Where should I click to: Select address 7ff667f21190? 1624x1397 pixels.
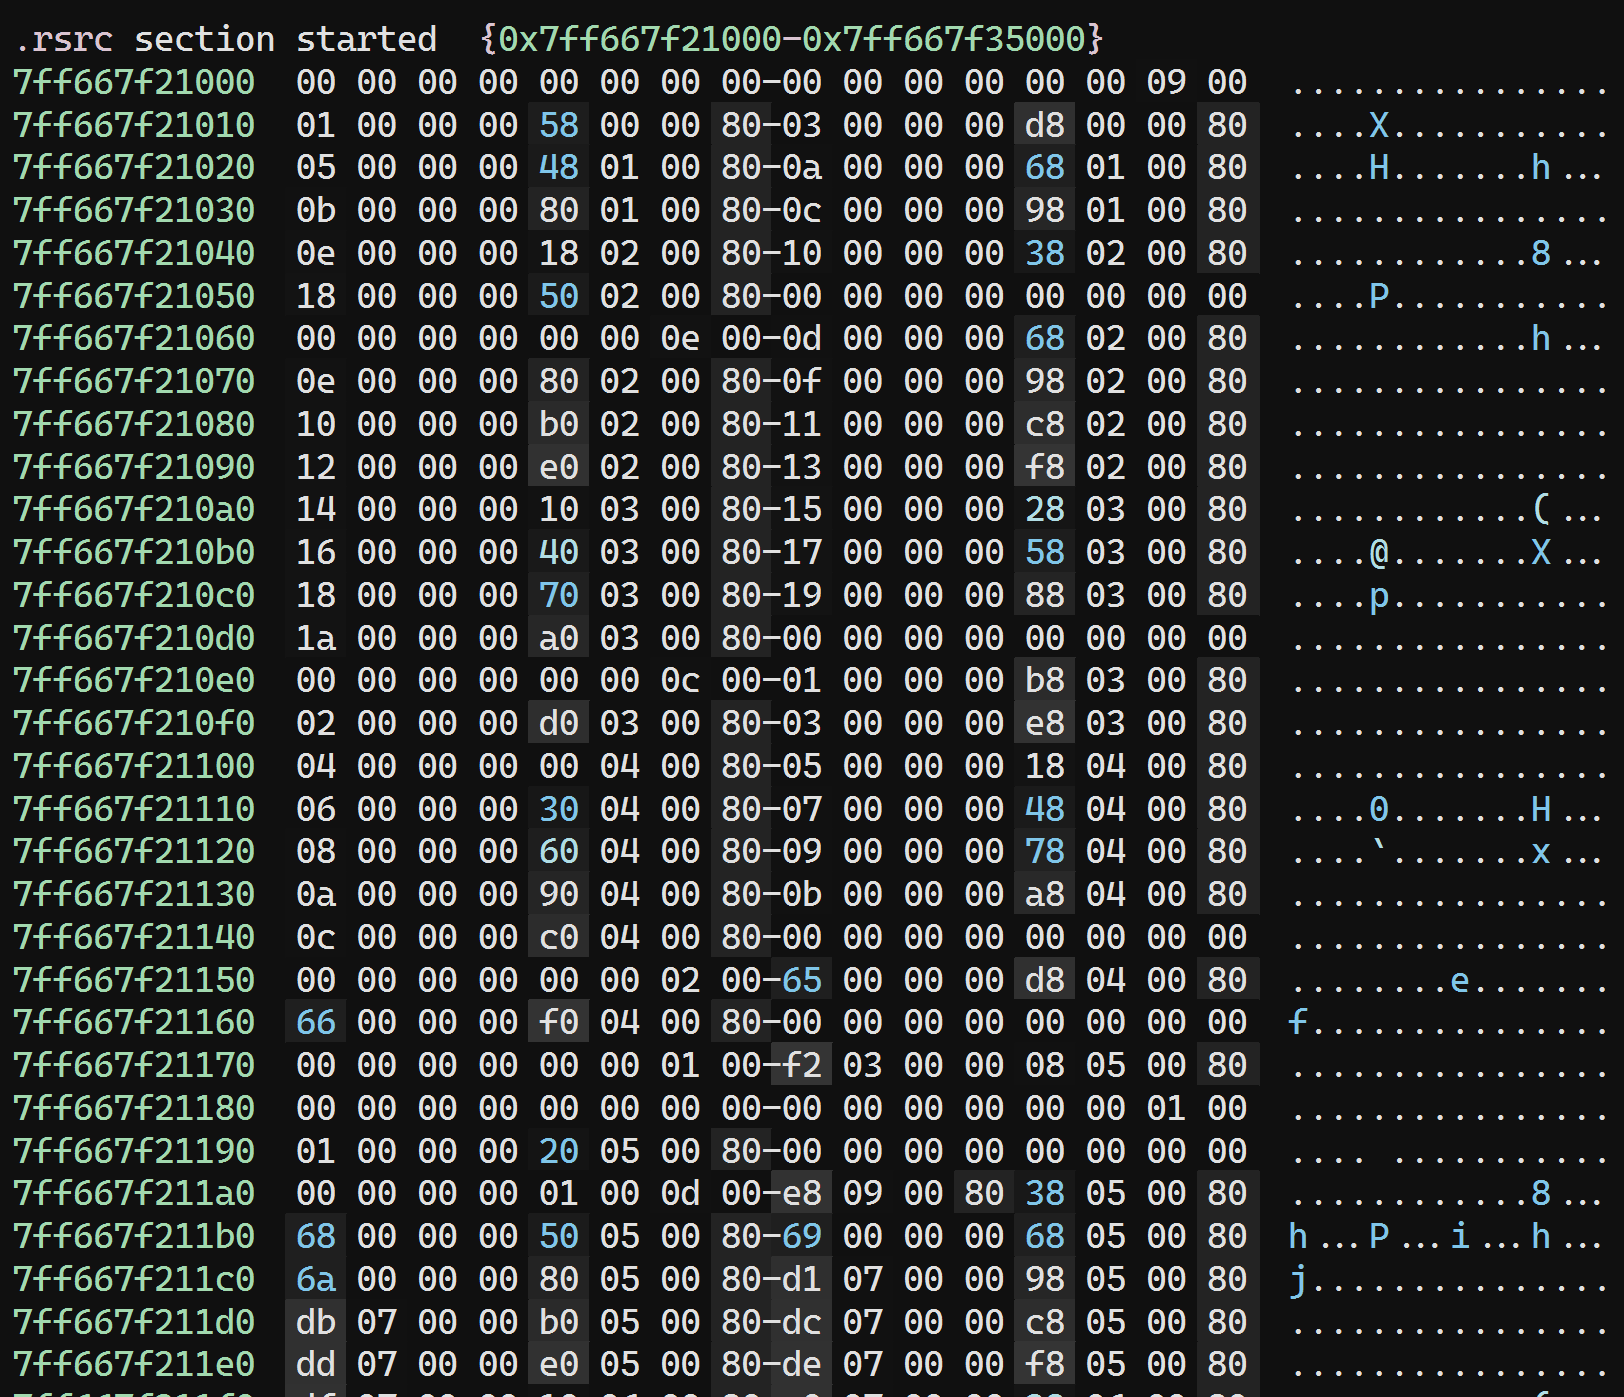point(134,1151)
